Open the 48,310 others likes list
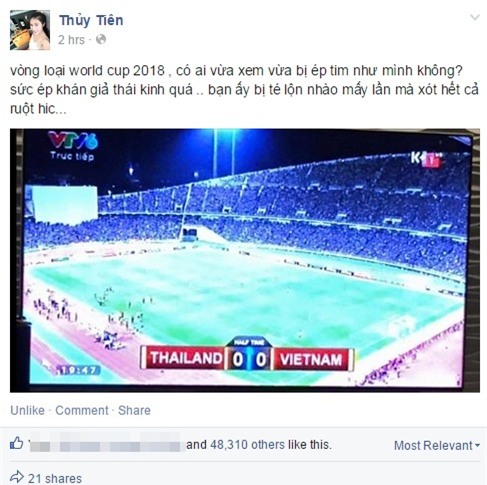Screen dimensions: 487x485 (247, 445)
